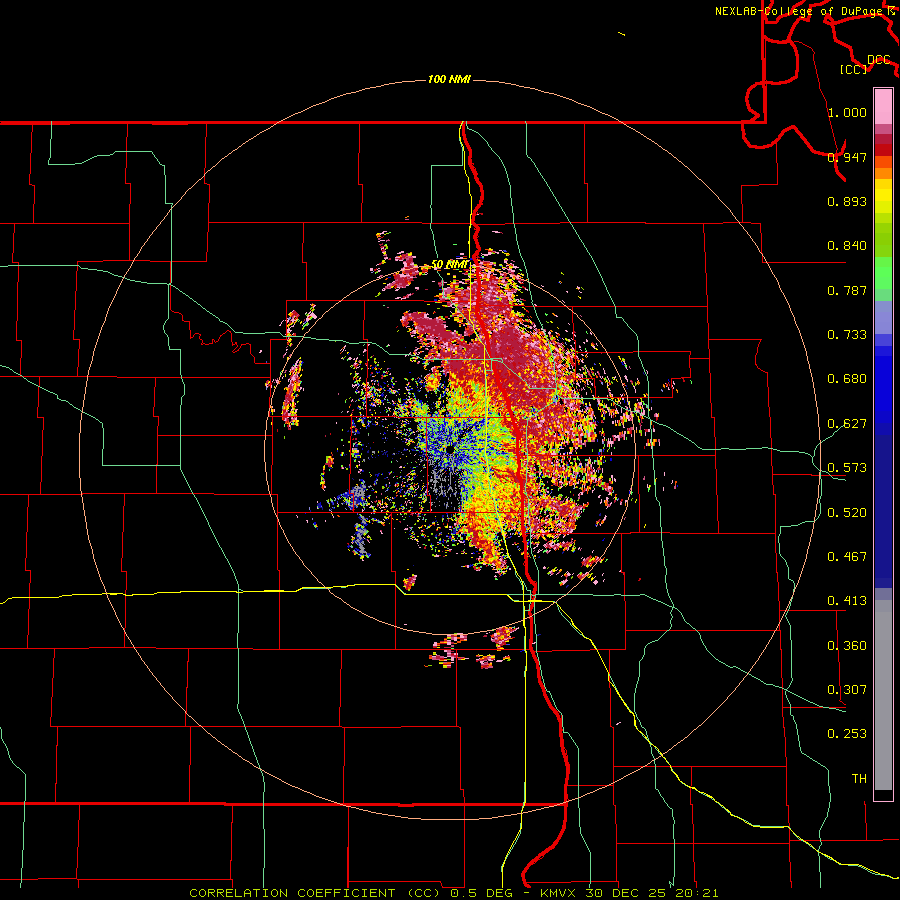Click the black radar site dot at center
Image resolution: width=900 pixels, height=900 pixels.
click(451, 449)
